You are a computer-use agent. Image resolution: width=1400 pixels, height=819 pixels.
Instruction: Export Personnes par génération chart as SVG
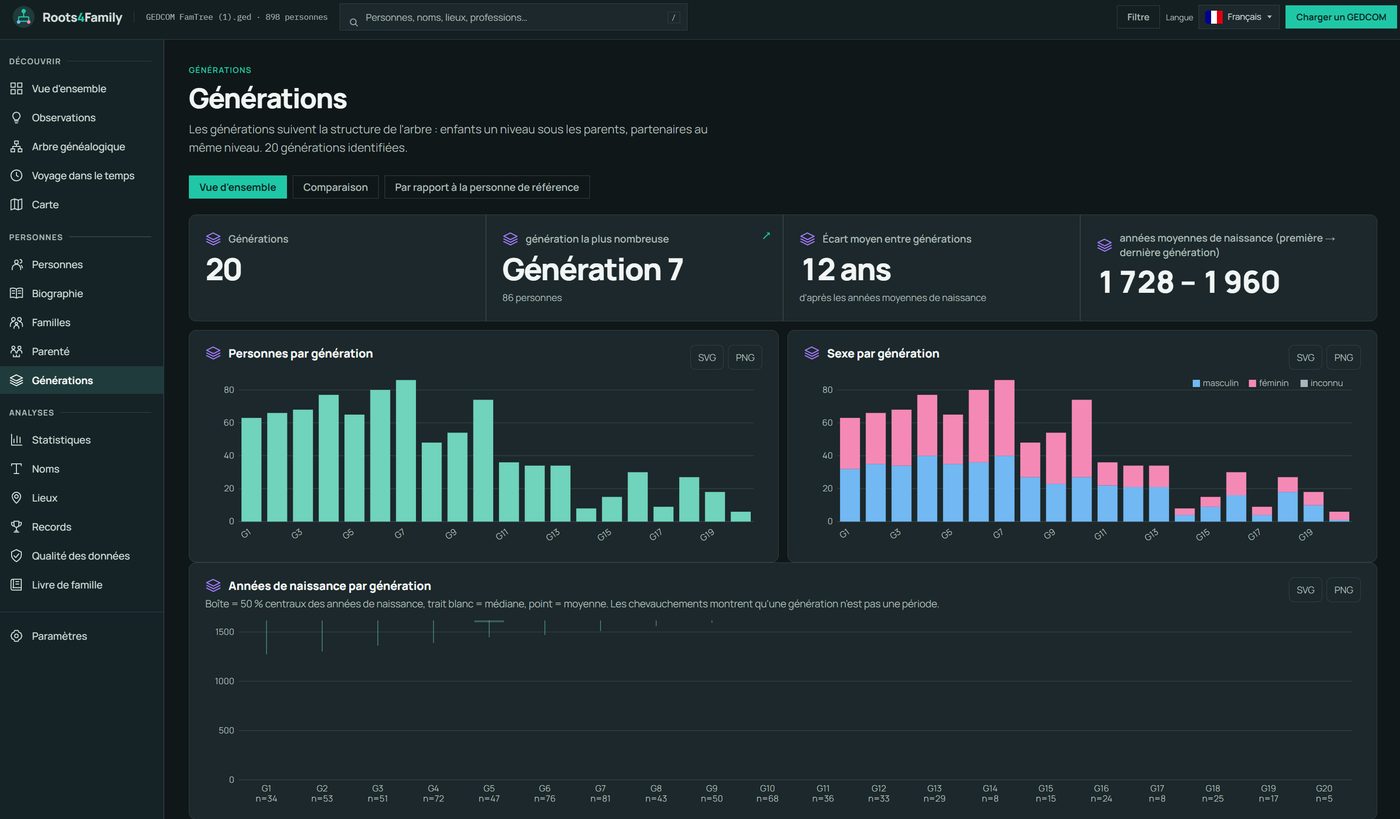click(x=707, y=357)
